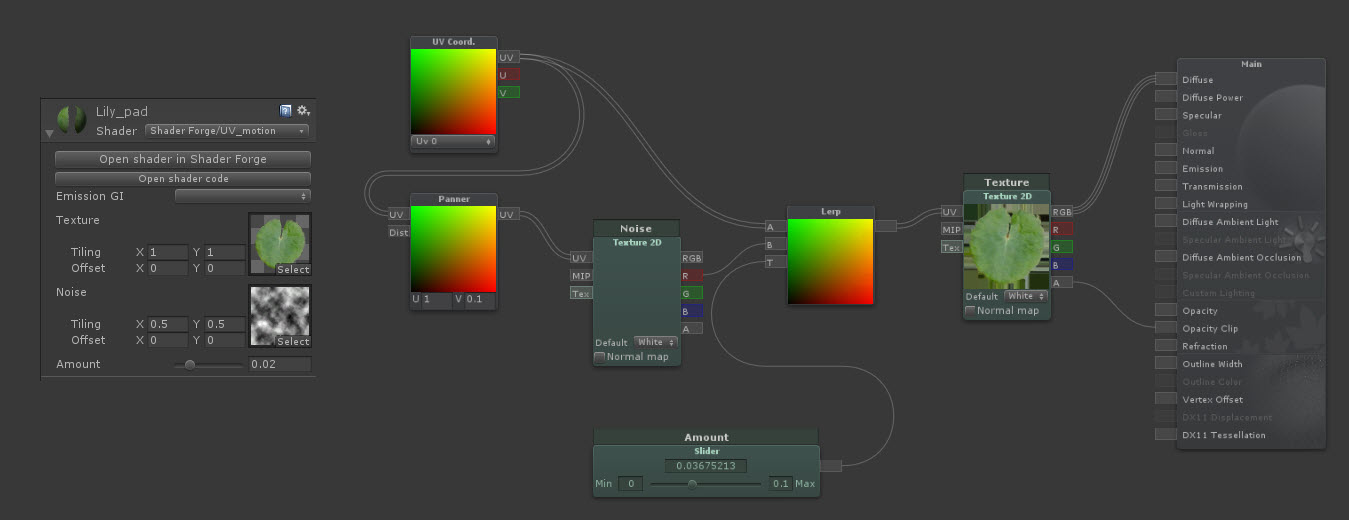Click the Amount node value field 0.03675213
The height and width of the screenshot is (520, 1349).
click(x=706, y=466)
